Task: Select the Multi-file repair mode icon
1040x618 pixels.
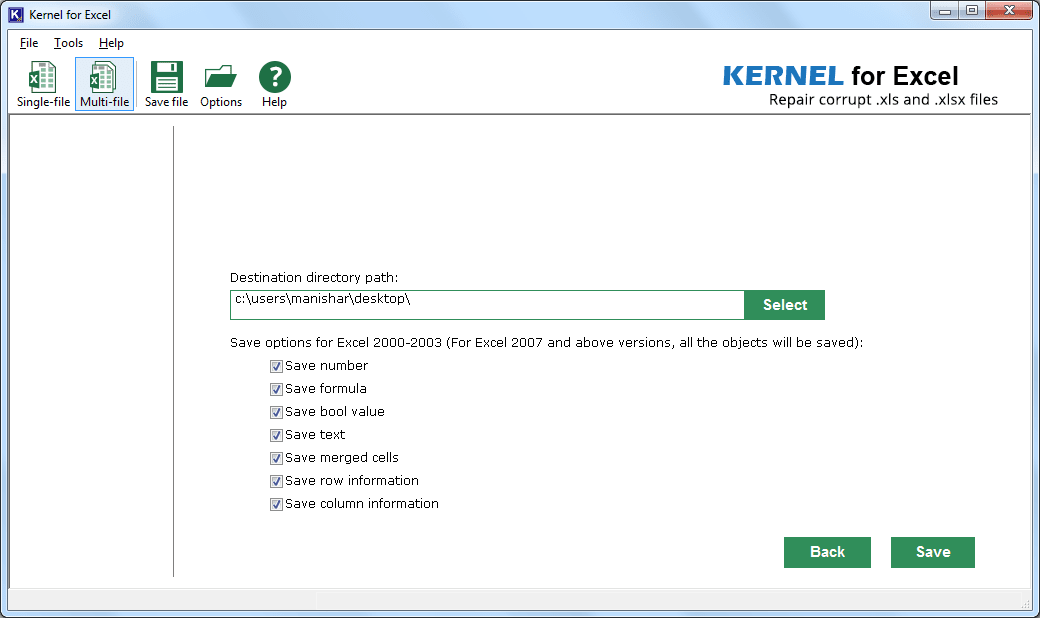Action: pos(104,84)
